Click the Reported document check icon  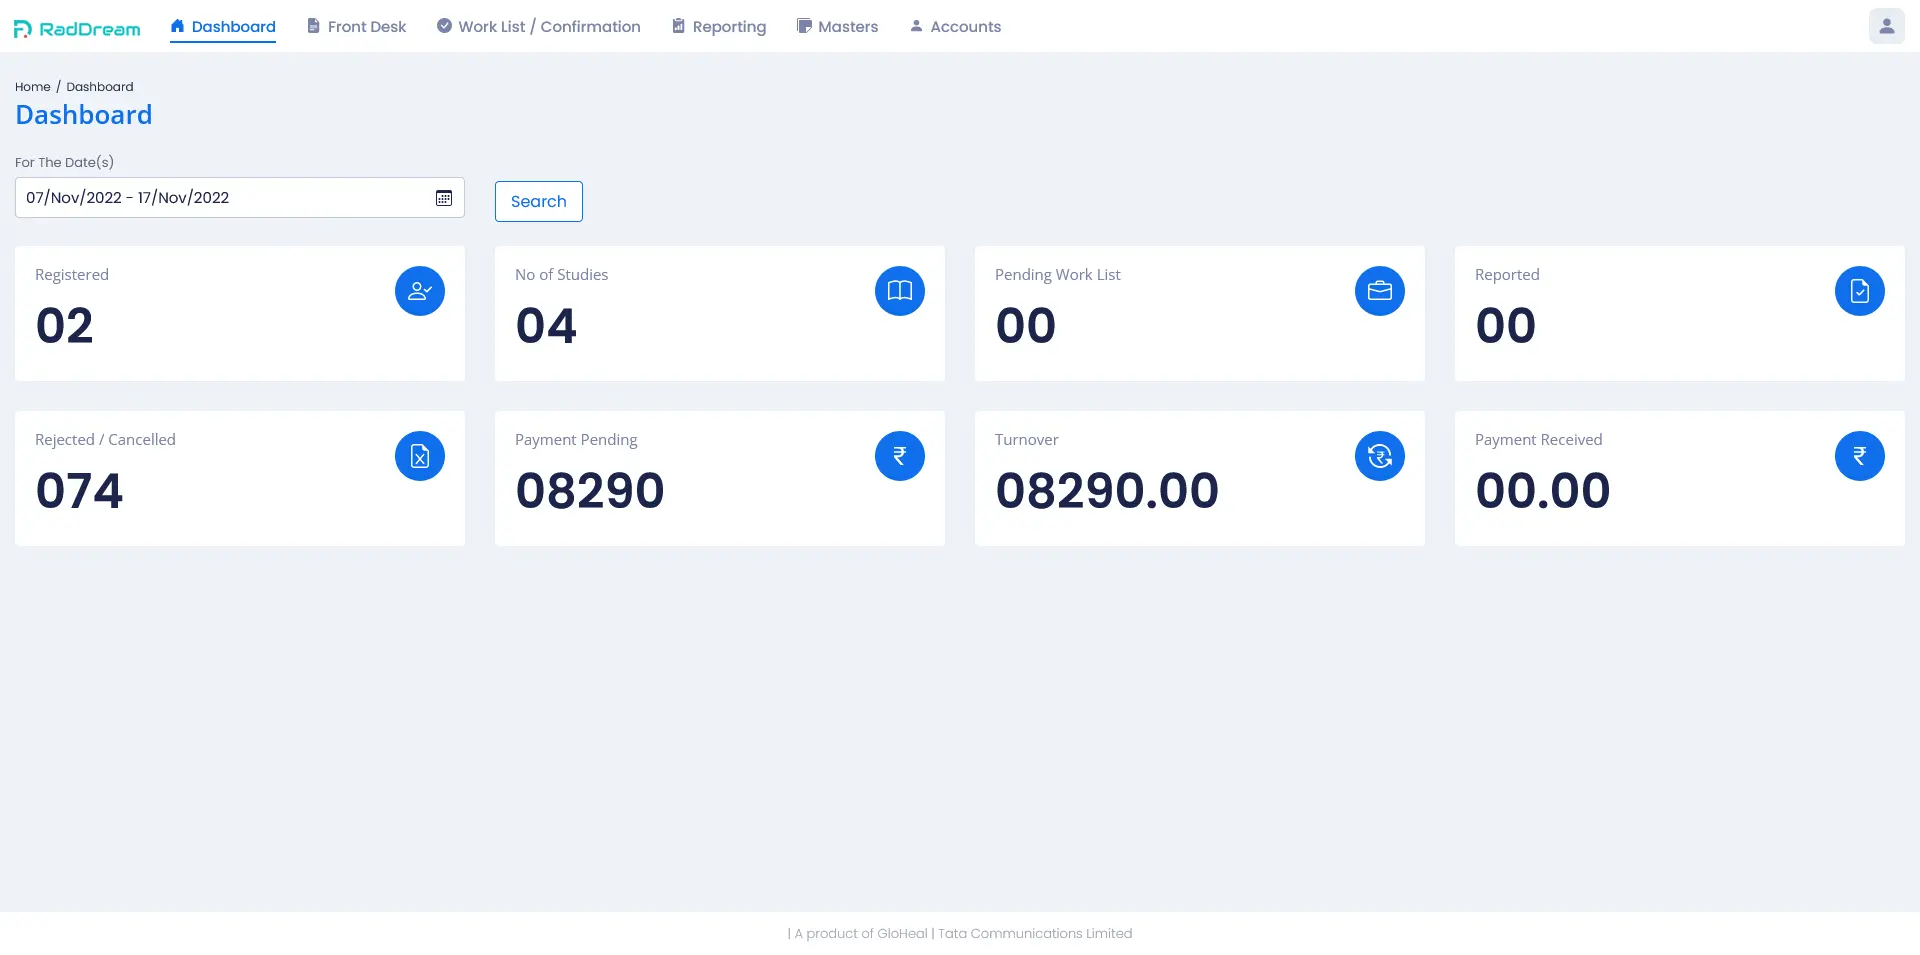(x=1860, y=291)
